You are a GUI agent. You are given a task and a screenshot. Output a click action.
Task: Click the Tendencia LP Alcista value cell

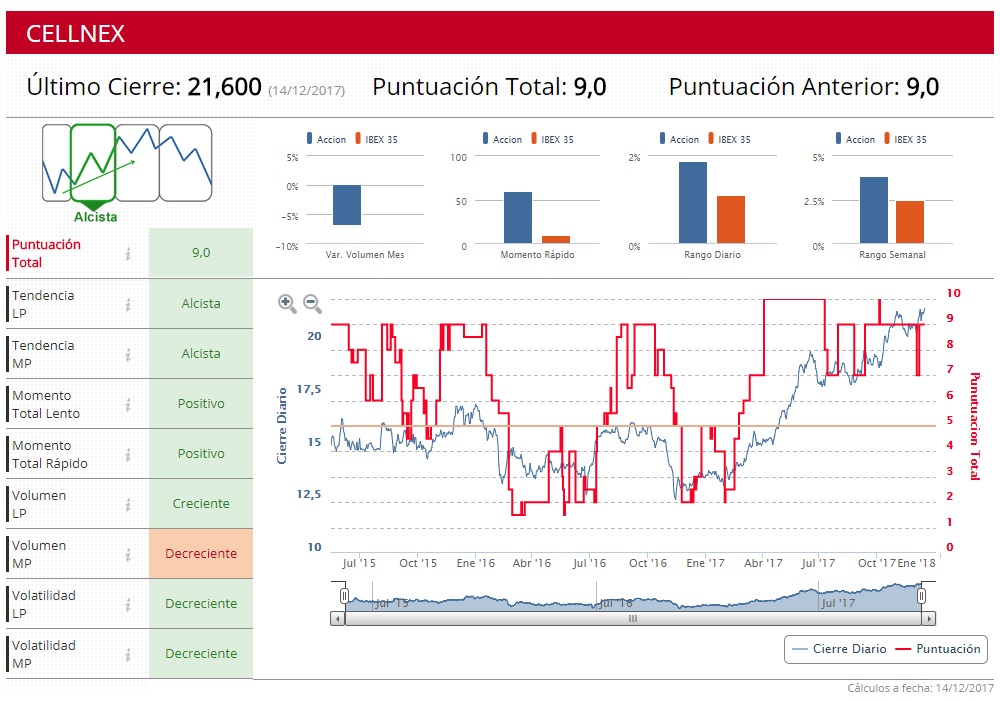(x=201, y=304)
